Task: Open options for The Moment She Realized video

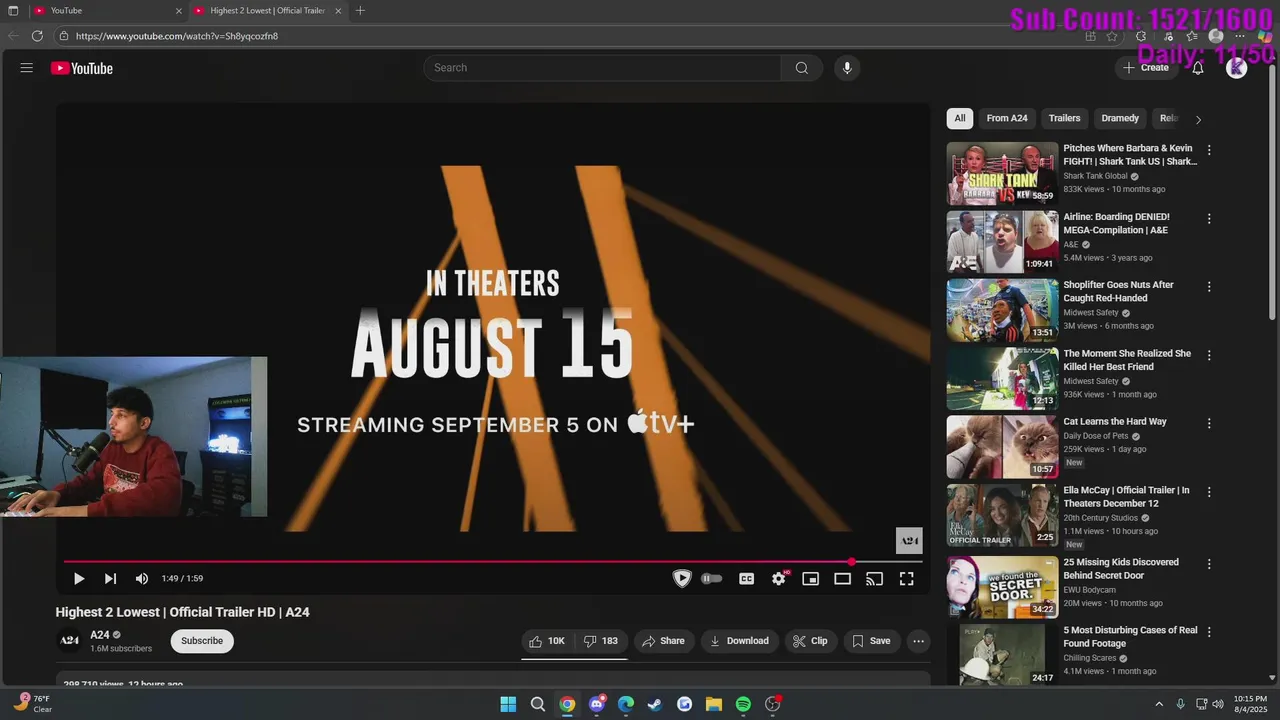Action: 1209,355
